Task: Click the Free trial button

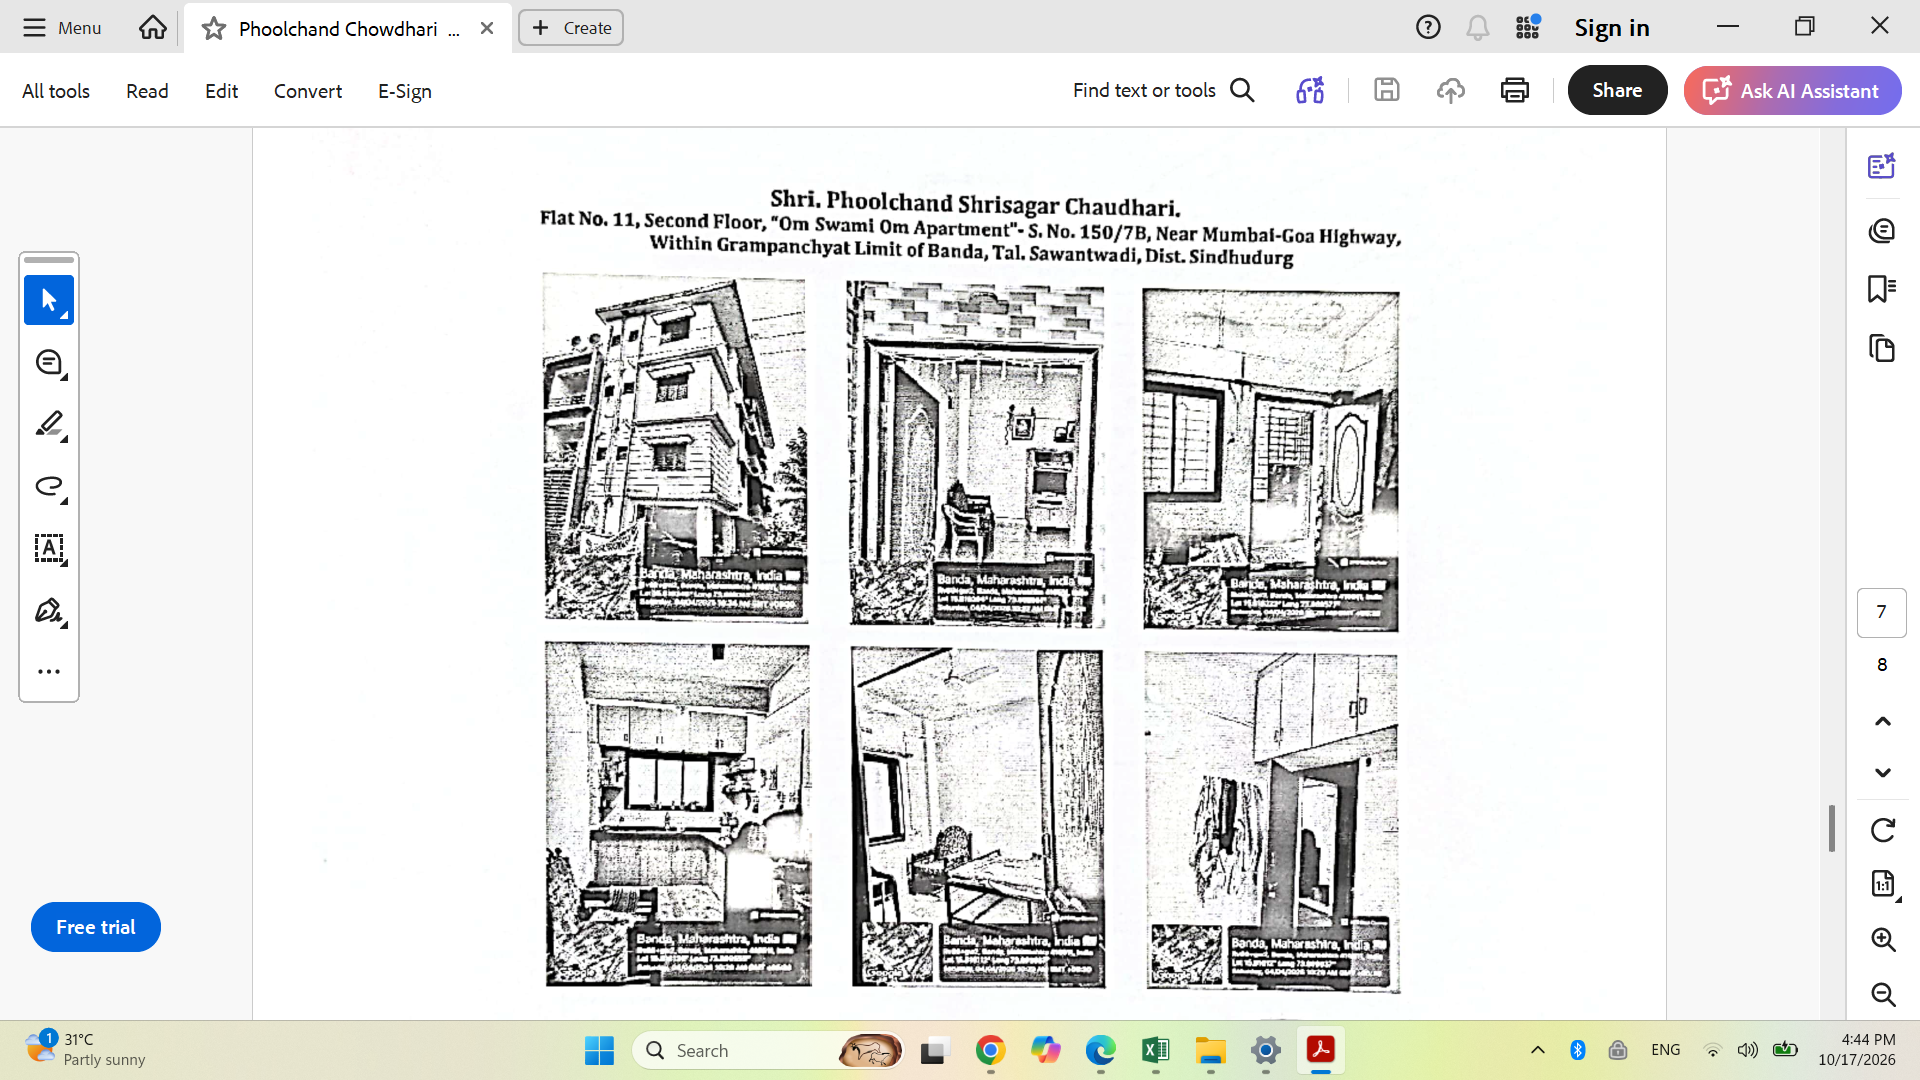Action: pos(96,927)
